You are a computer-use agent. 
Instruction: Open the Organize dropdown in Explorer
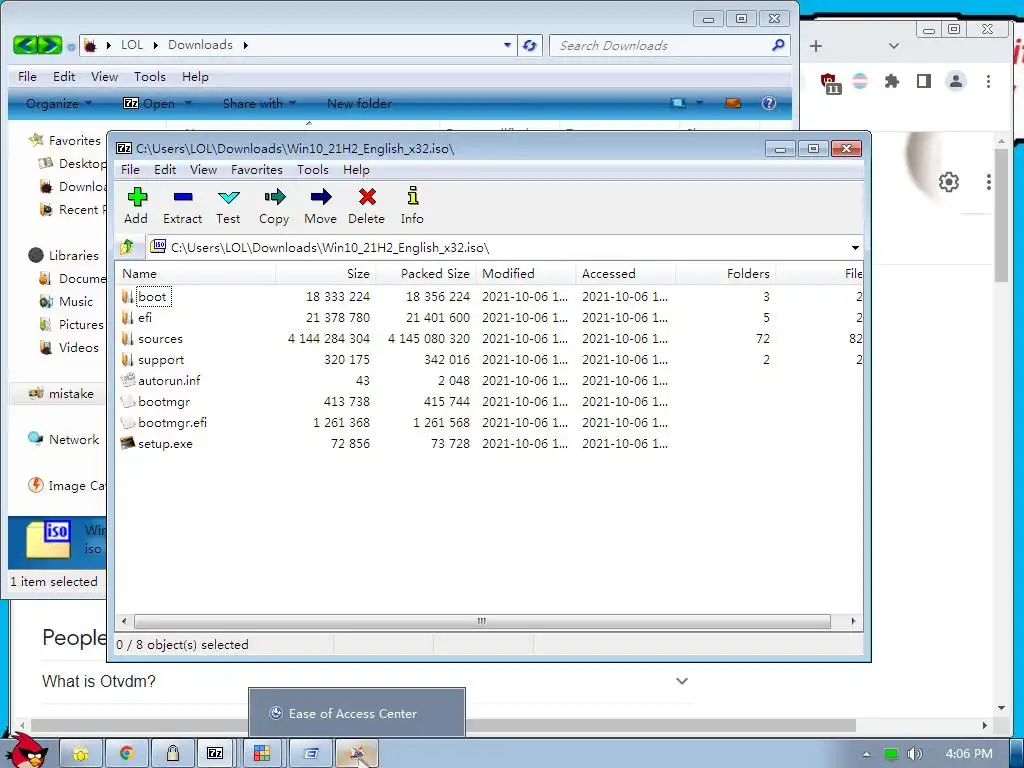tap(58, 103)
